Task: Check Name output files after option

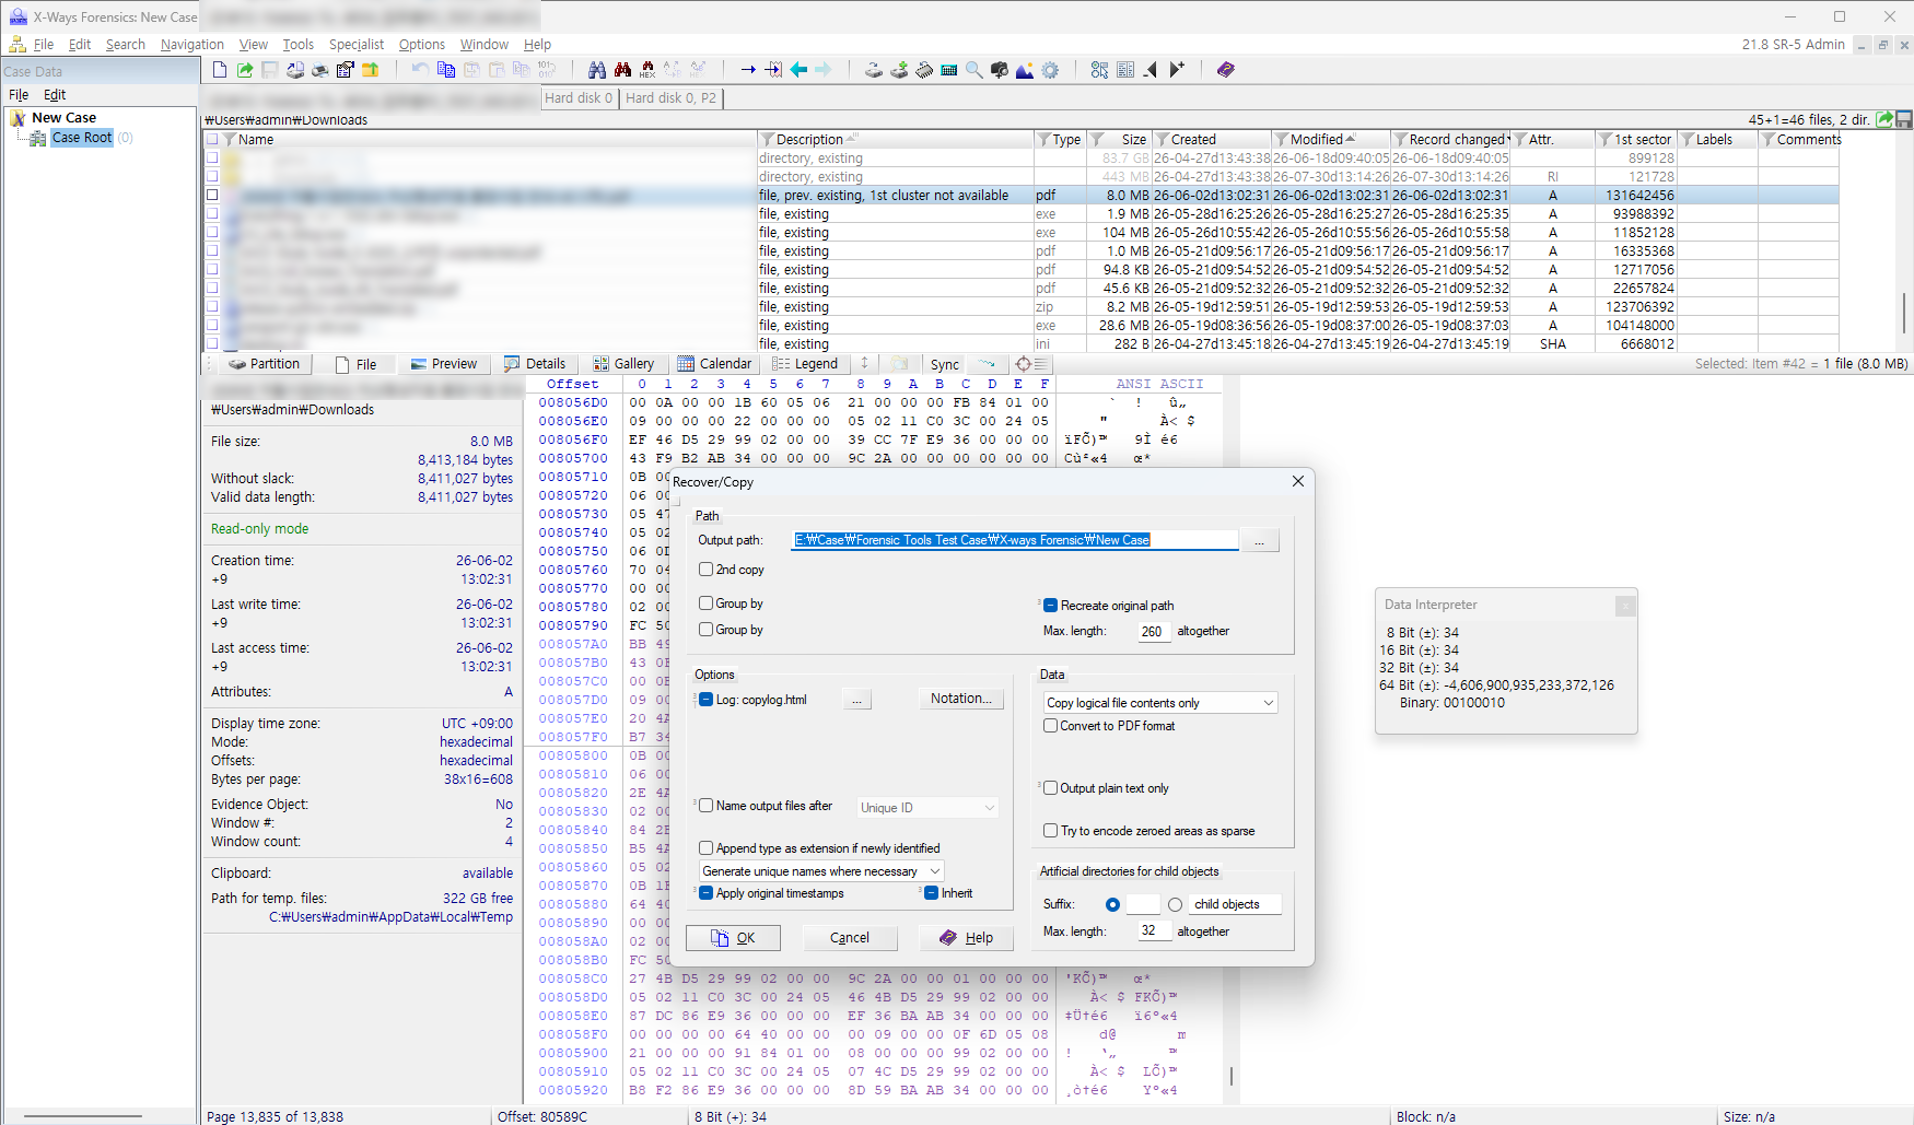Action: 706,805
